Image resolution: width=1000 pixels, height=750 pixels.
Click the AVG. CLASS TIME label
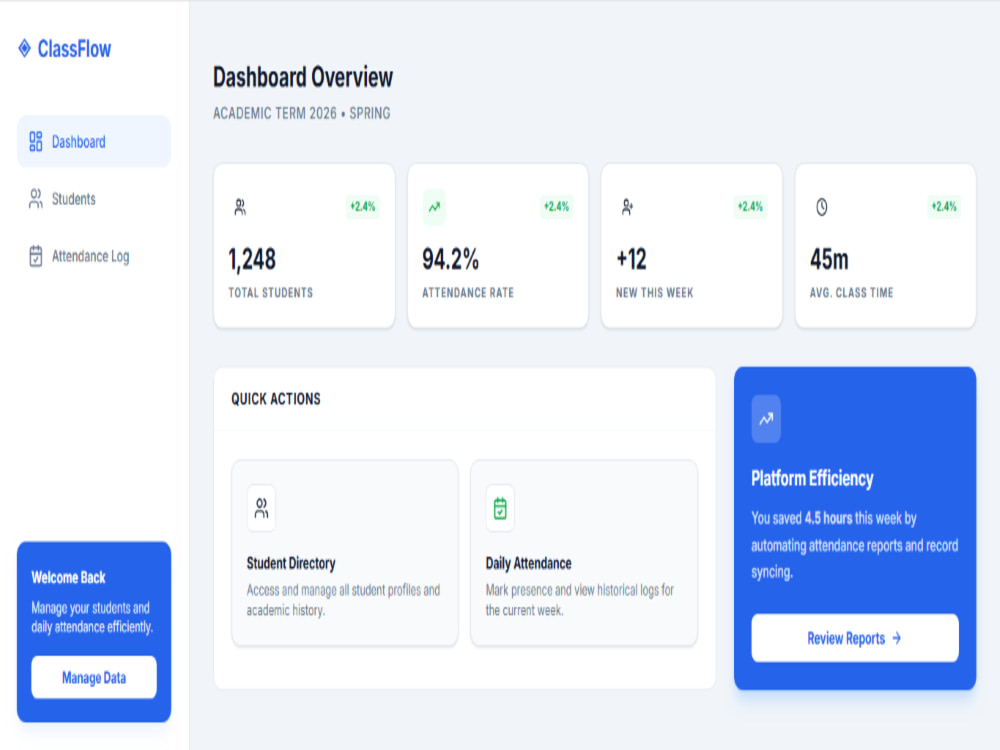pos(851,293)
